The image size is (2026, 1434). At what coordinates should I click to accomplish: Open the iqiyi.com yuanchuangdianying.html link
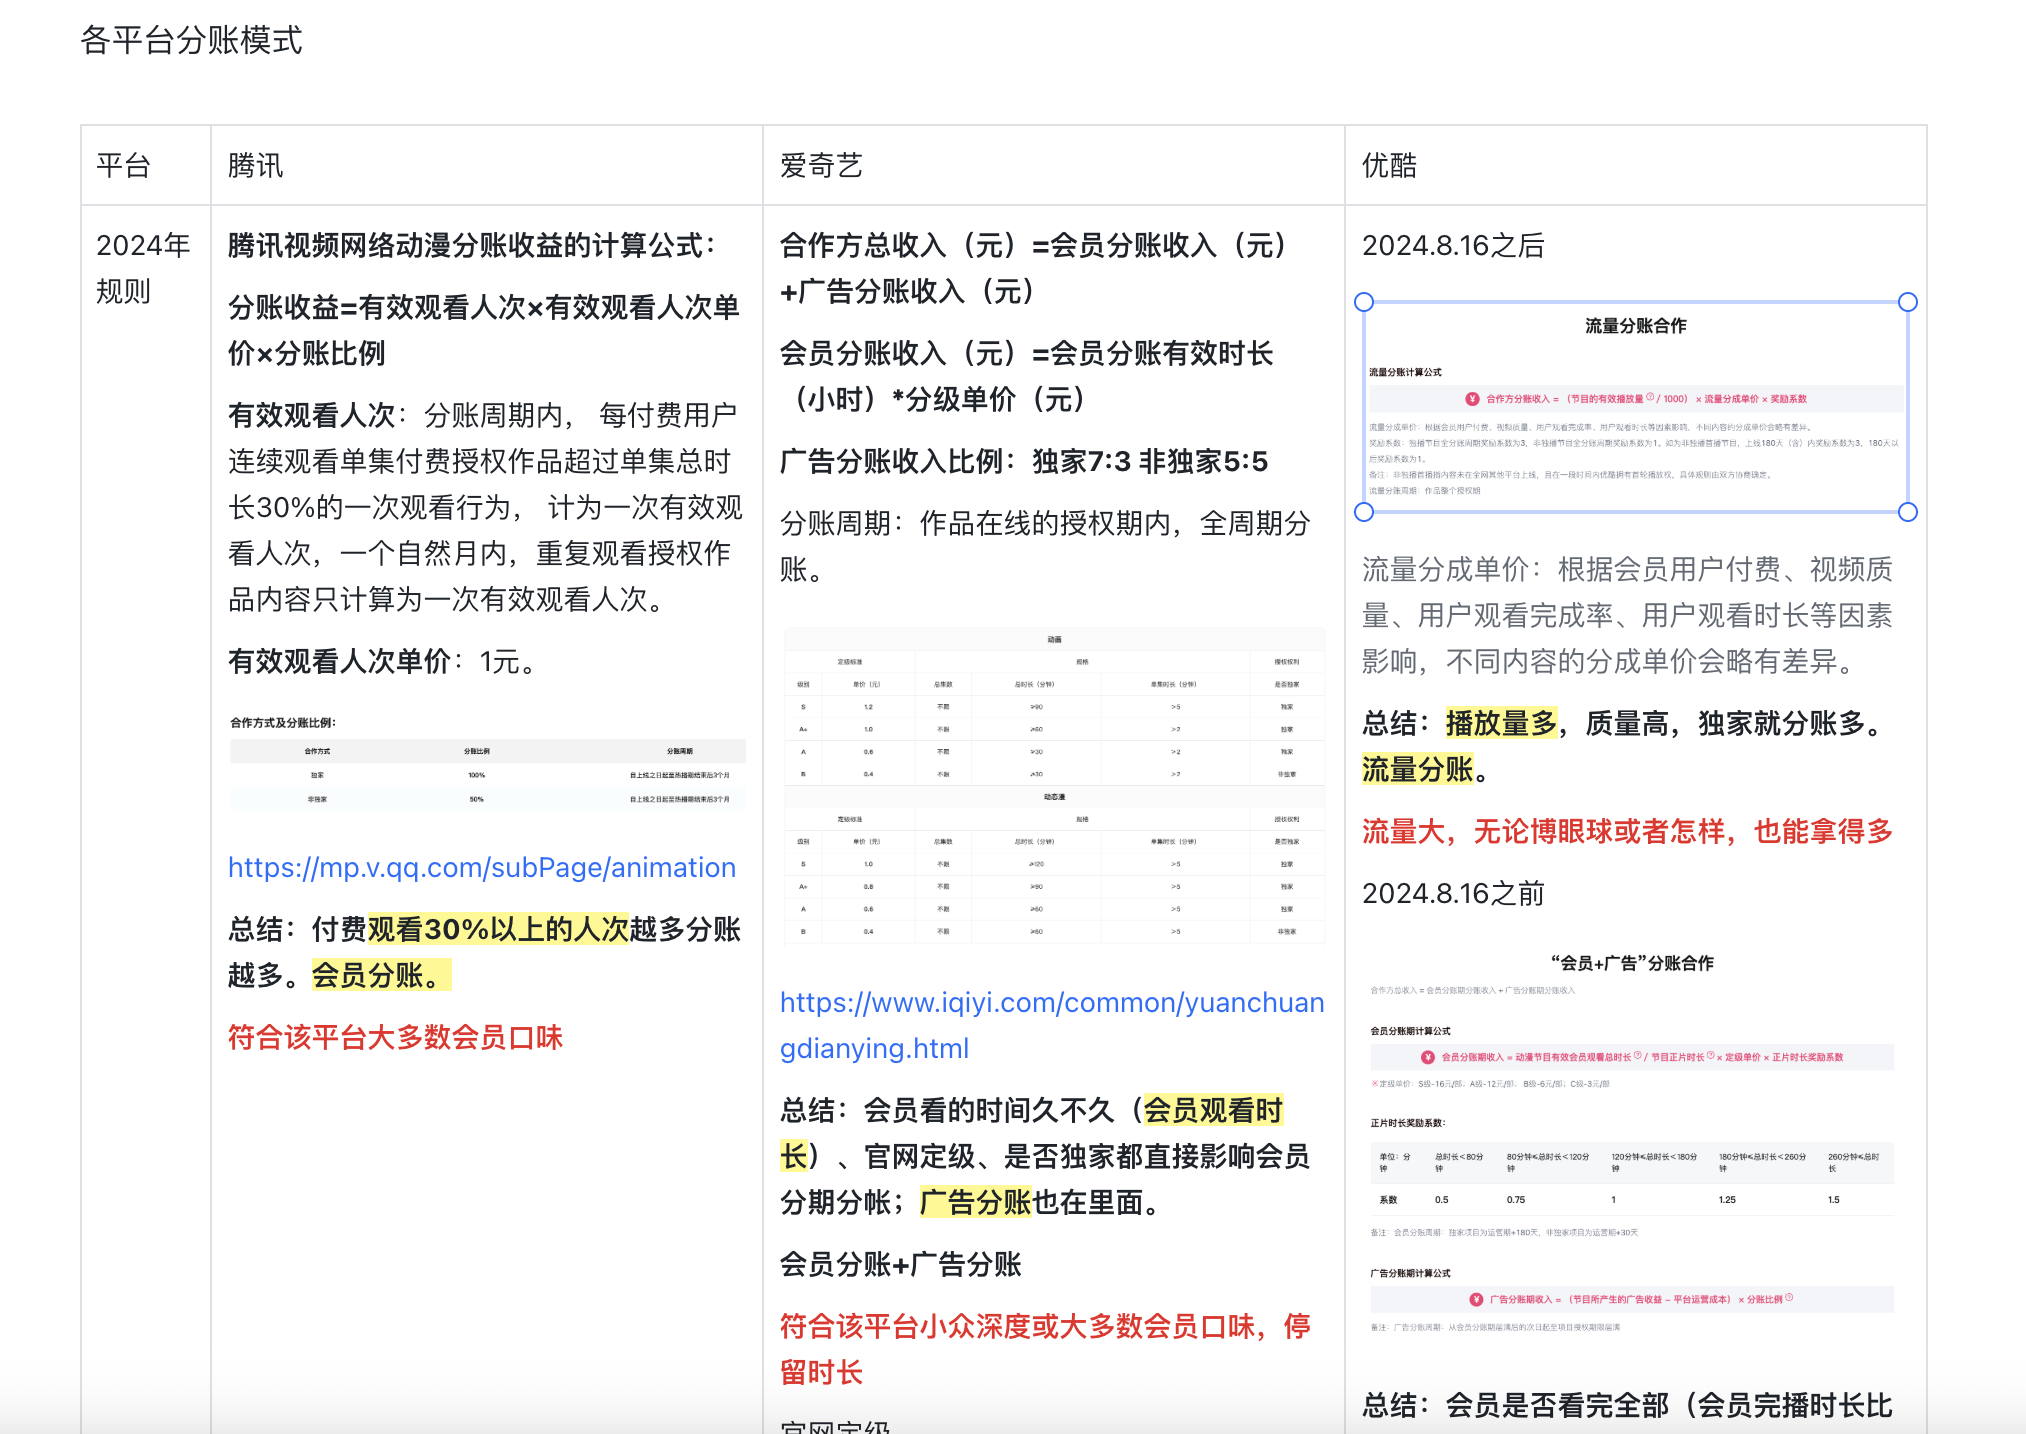pos(1051,1025)
